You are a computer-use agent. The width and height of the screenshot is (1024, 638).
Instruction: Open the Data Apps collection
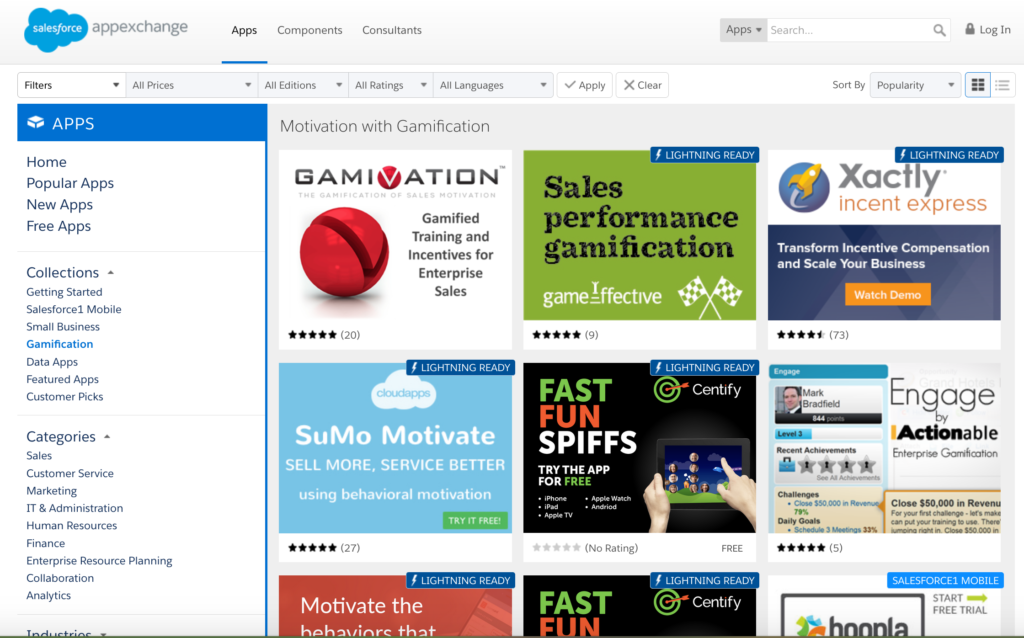(52, 362)
